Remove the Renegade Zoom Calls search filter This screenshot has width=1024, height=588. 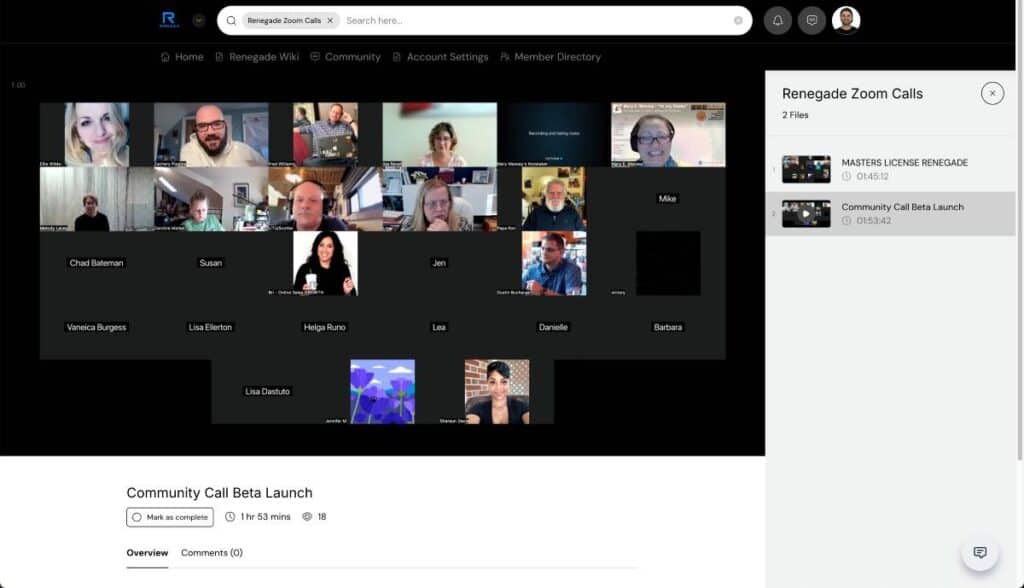pyautogui.click(x=330, y=21)
